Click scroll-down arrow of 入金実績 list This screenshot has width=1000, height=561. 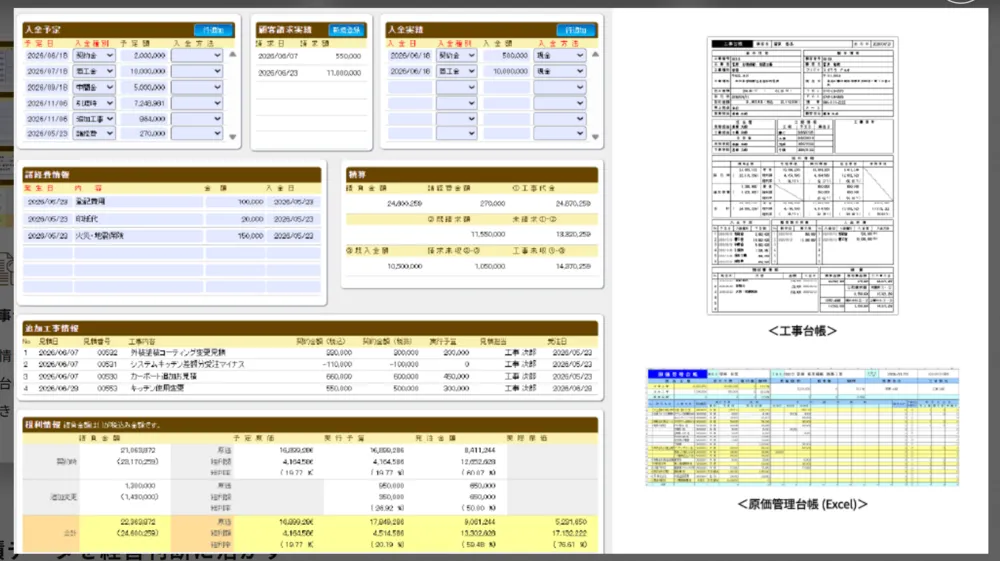click(595, 136)
